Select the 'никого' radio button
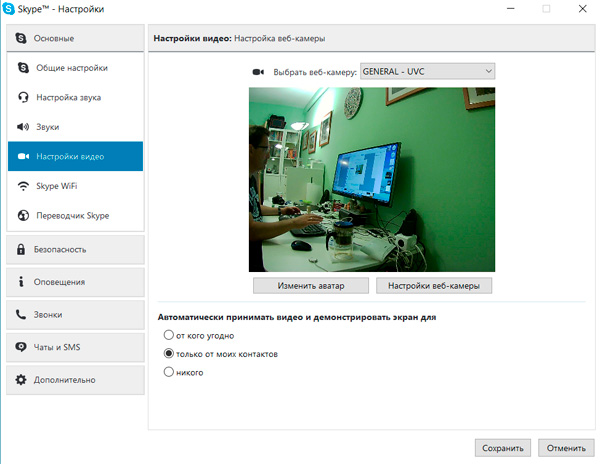The image size is (600, 464). (168, 372)
